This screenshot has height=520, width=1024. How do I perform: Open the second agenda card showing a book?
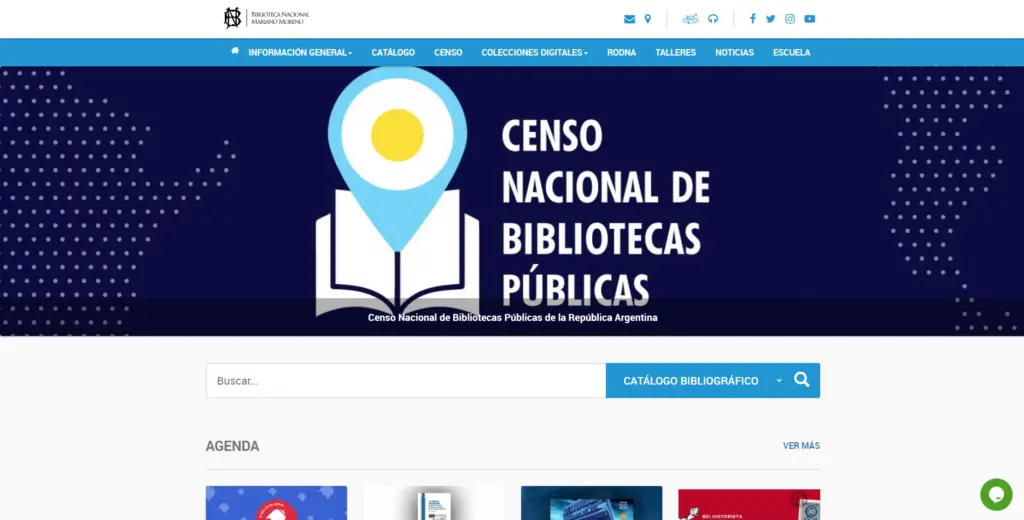coord(434,502)
